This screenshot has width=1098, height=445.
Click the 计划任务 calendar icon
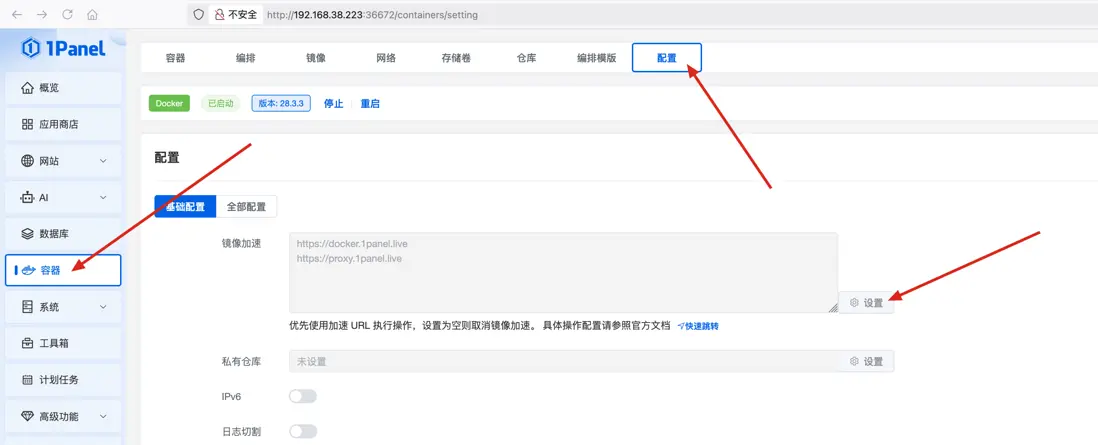click(x=27, y=380)
